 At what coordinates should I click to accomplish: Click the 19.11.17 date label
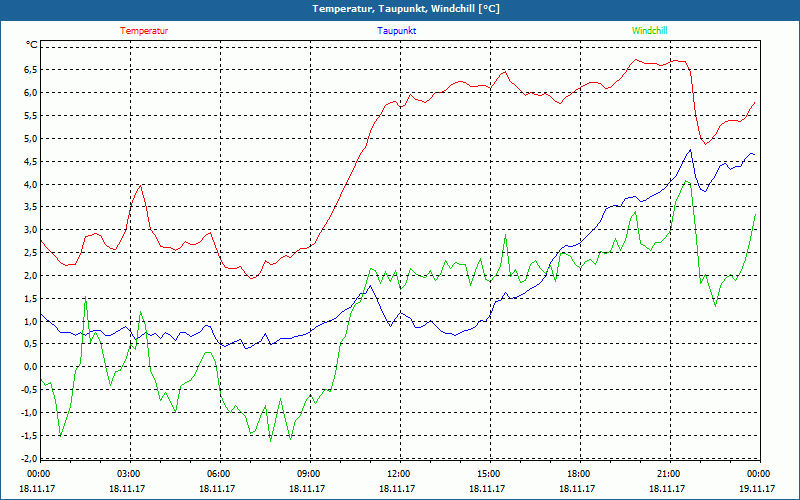pos(757,488)
